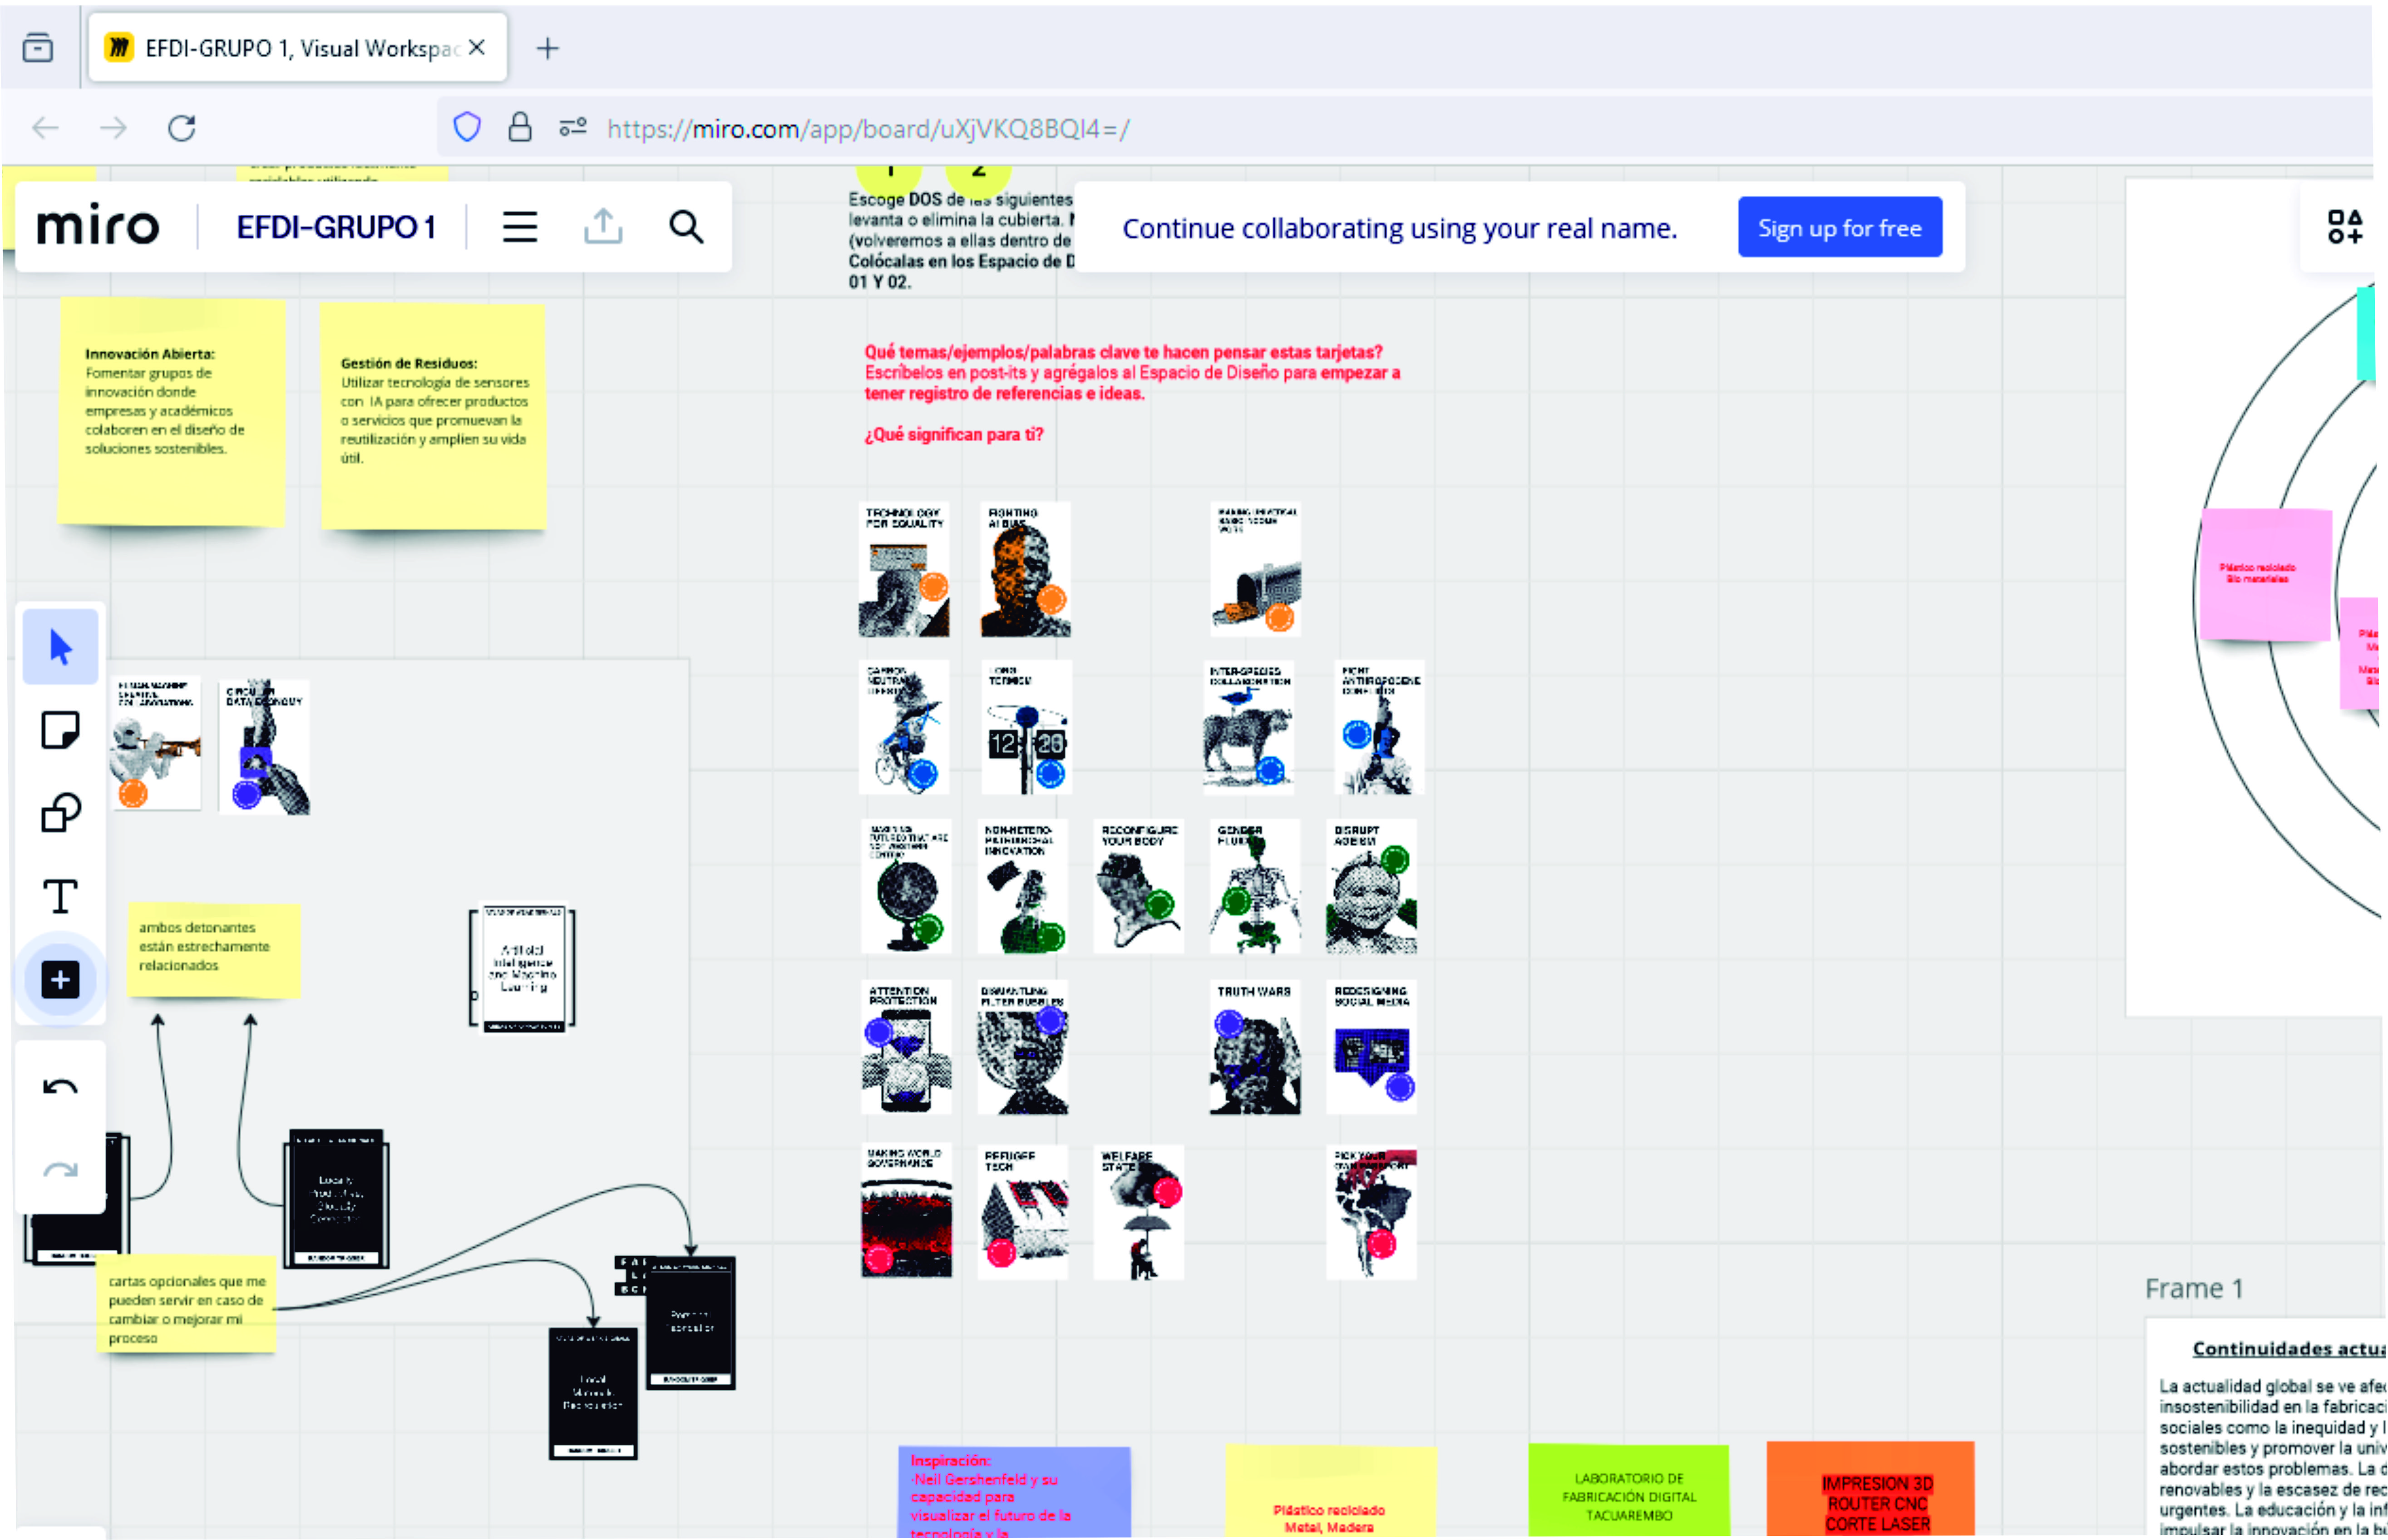
Task: Select the blue Inspiración note
Action: point(1014,1492)
